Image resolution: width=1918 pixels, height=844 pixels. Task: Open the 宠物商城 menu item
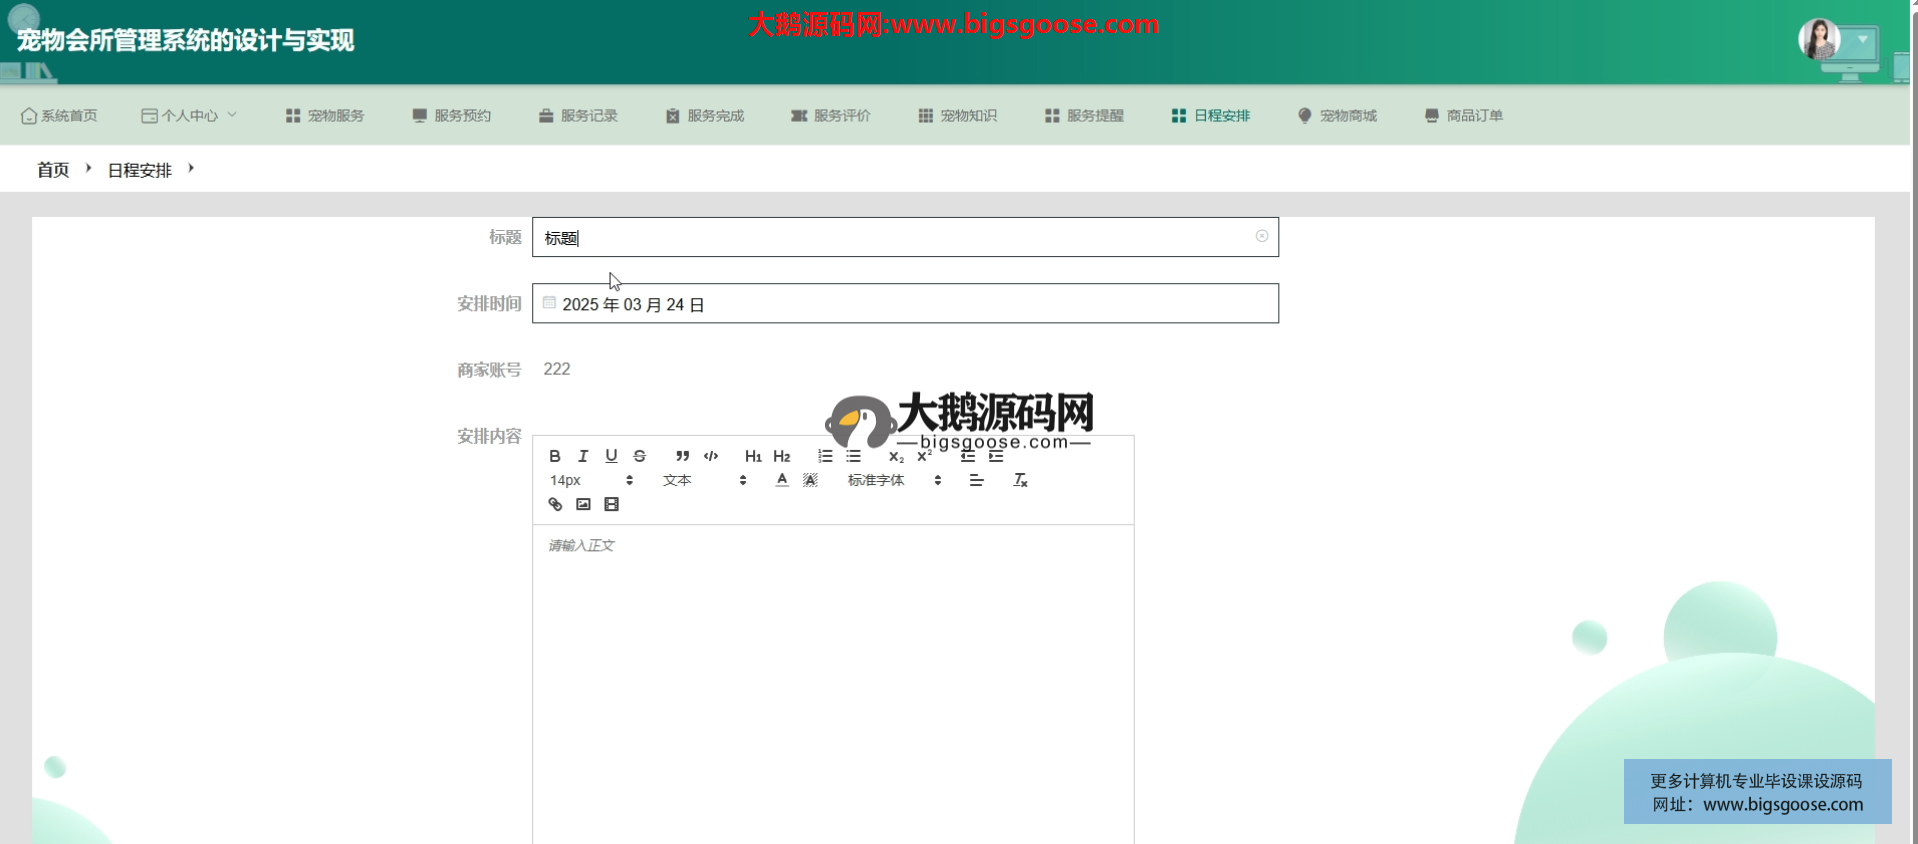coord(1337,116)
